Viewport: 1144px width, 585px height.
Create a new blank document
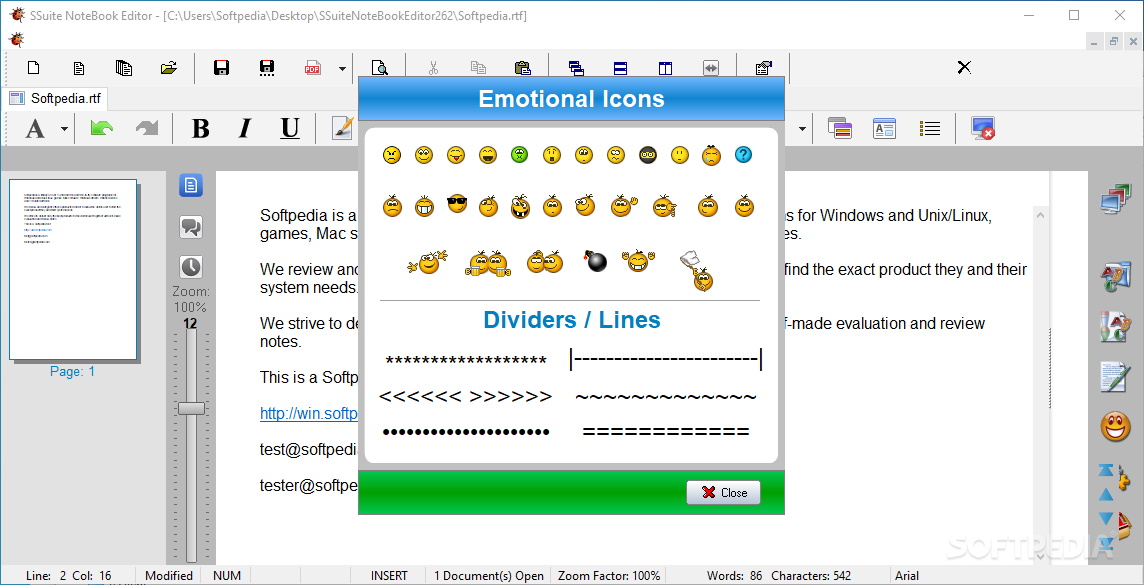click(34, 68)
